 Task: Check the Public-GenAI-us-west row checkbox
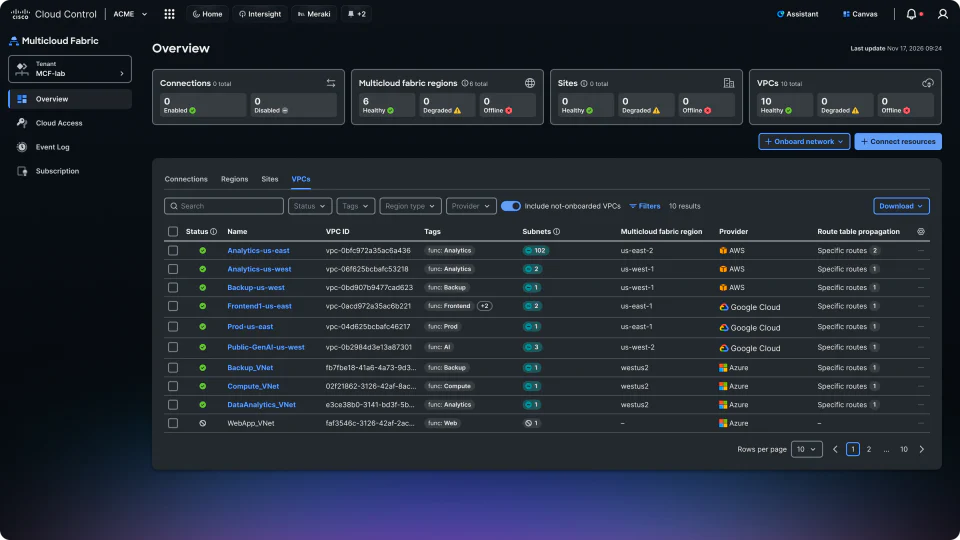point(173,347)
